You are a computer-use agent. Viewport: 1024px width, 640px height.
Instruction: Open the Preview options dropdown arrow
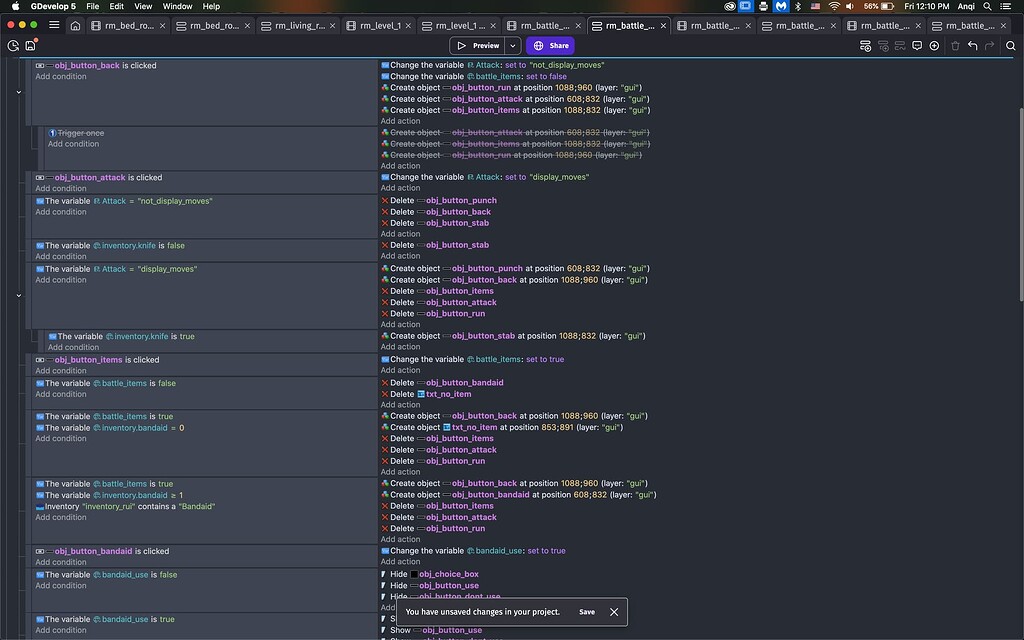pos(512,45)
